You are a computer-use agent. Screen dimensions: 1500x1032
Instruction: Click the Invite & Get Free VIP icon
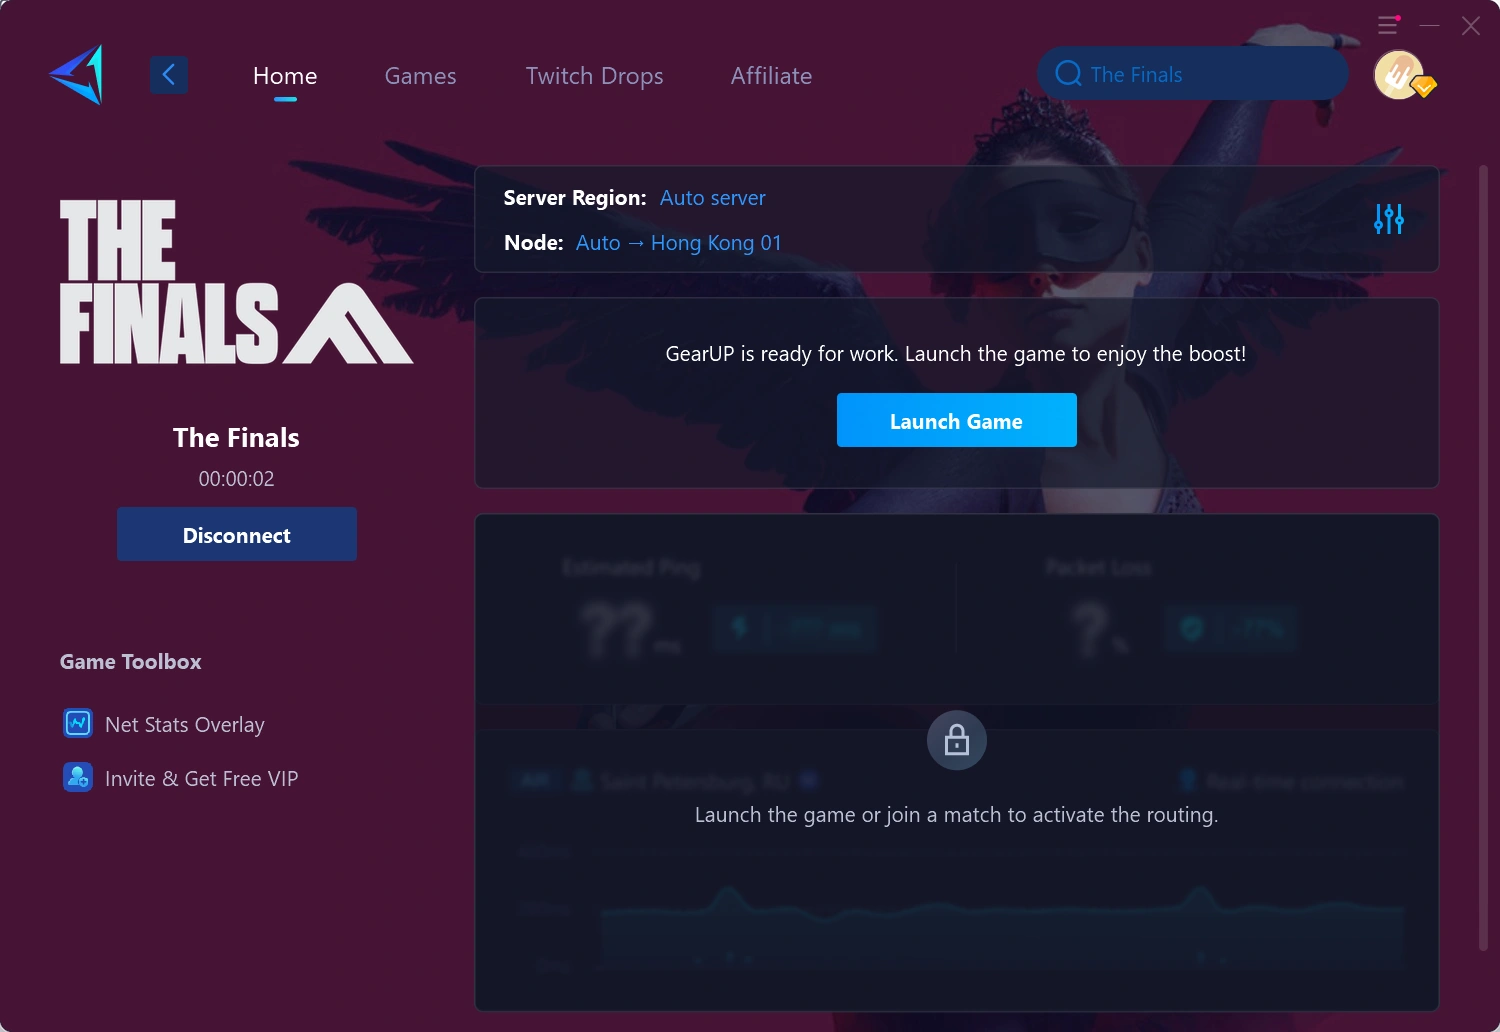tap(78, 777)
